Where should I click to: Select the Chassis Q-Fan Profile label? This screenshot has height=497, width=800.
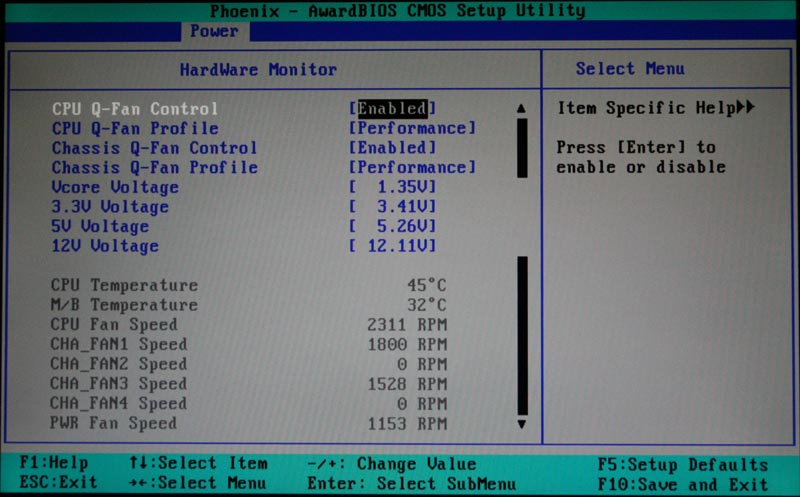click(x=154, y=167)
